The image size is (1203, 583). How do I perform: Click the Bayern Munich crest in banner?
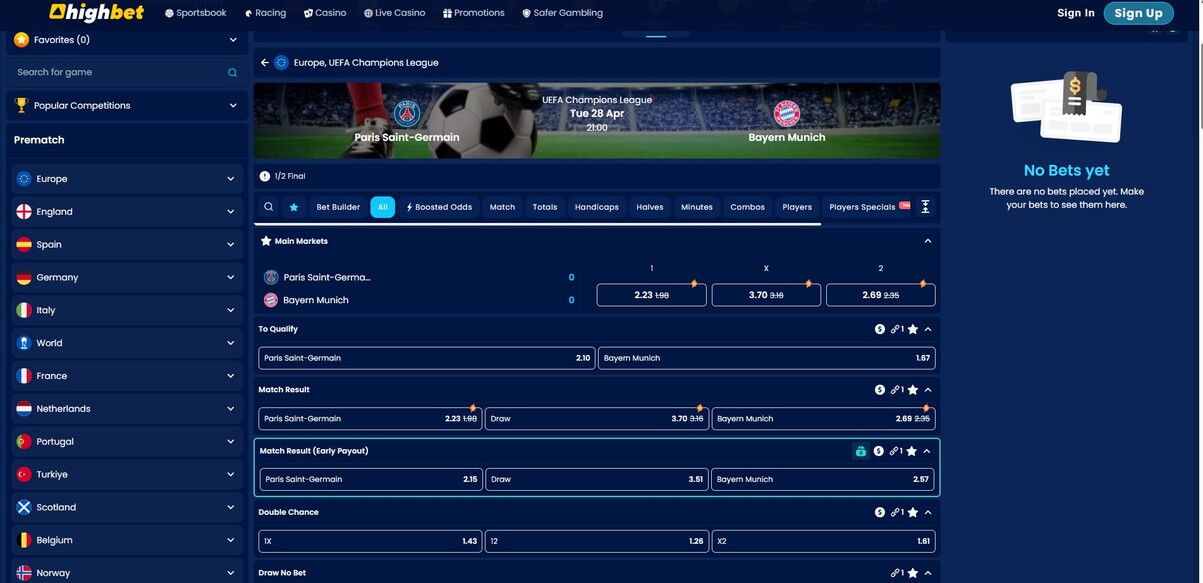click(x=787, y=113)
